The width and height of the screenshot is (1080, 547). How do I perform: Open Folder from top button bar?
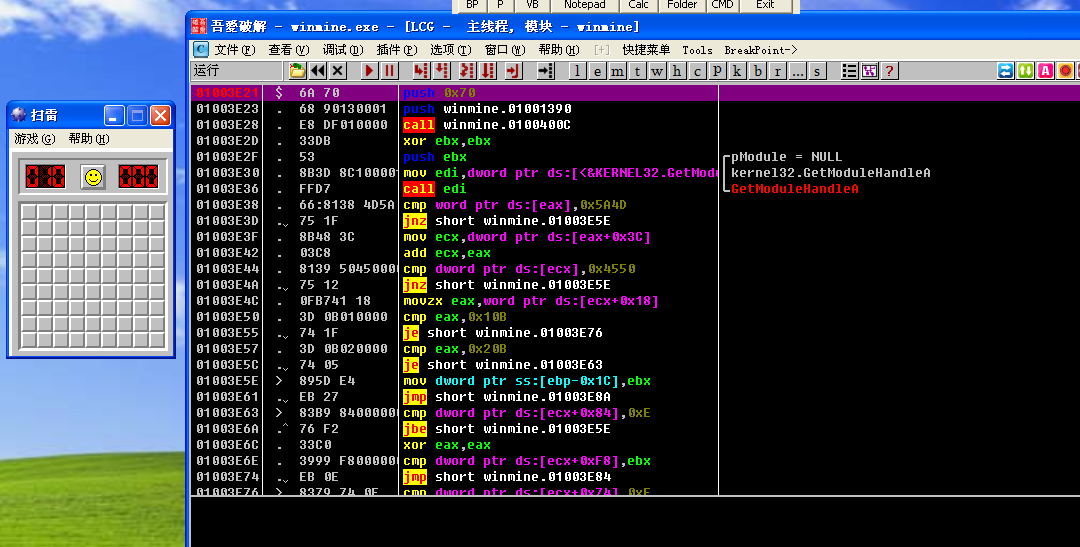click(682, 5)
